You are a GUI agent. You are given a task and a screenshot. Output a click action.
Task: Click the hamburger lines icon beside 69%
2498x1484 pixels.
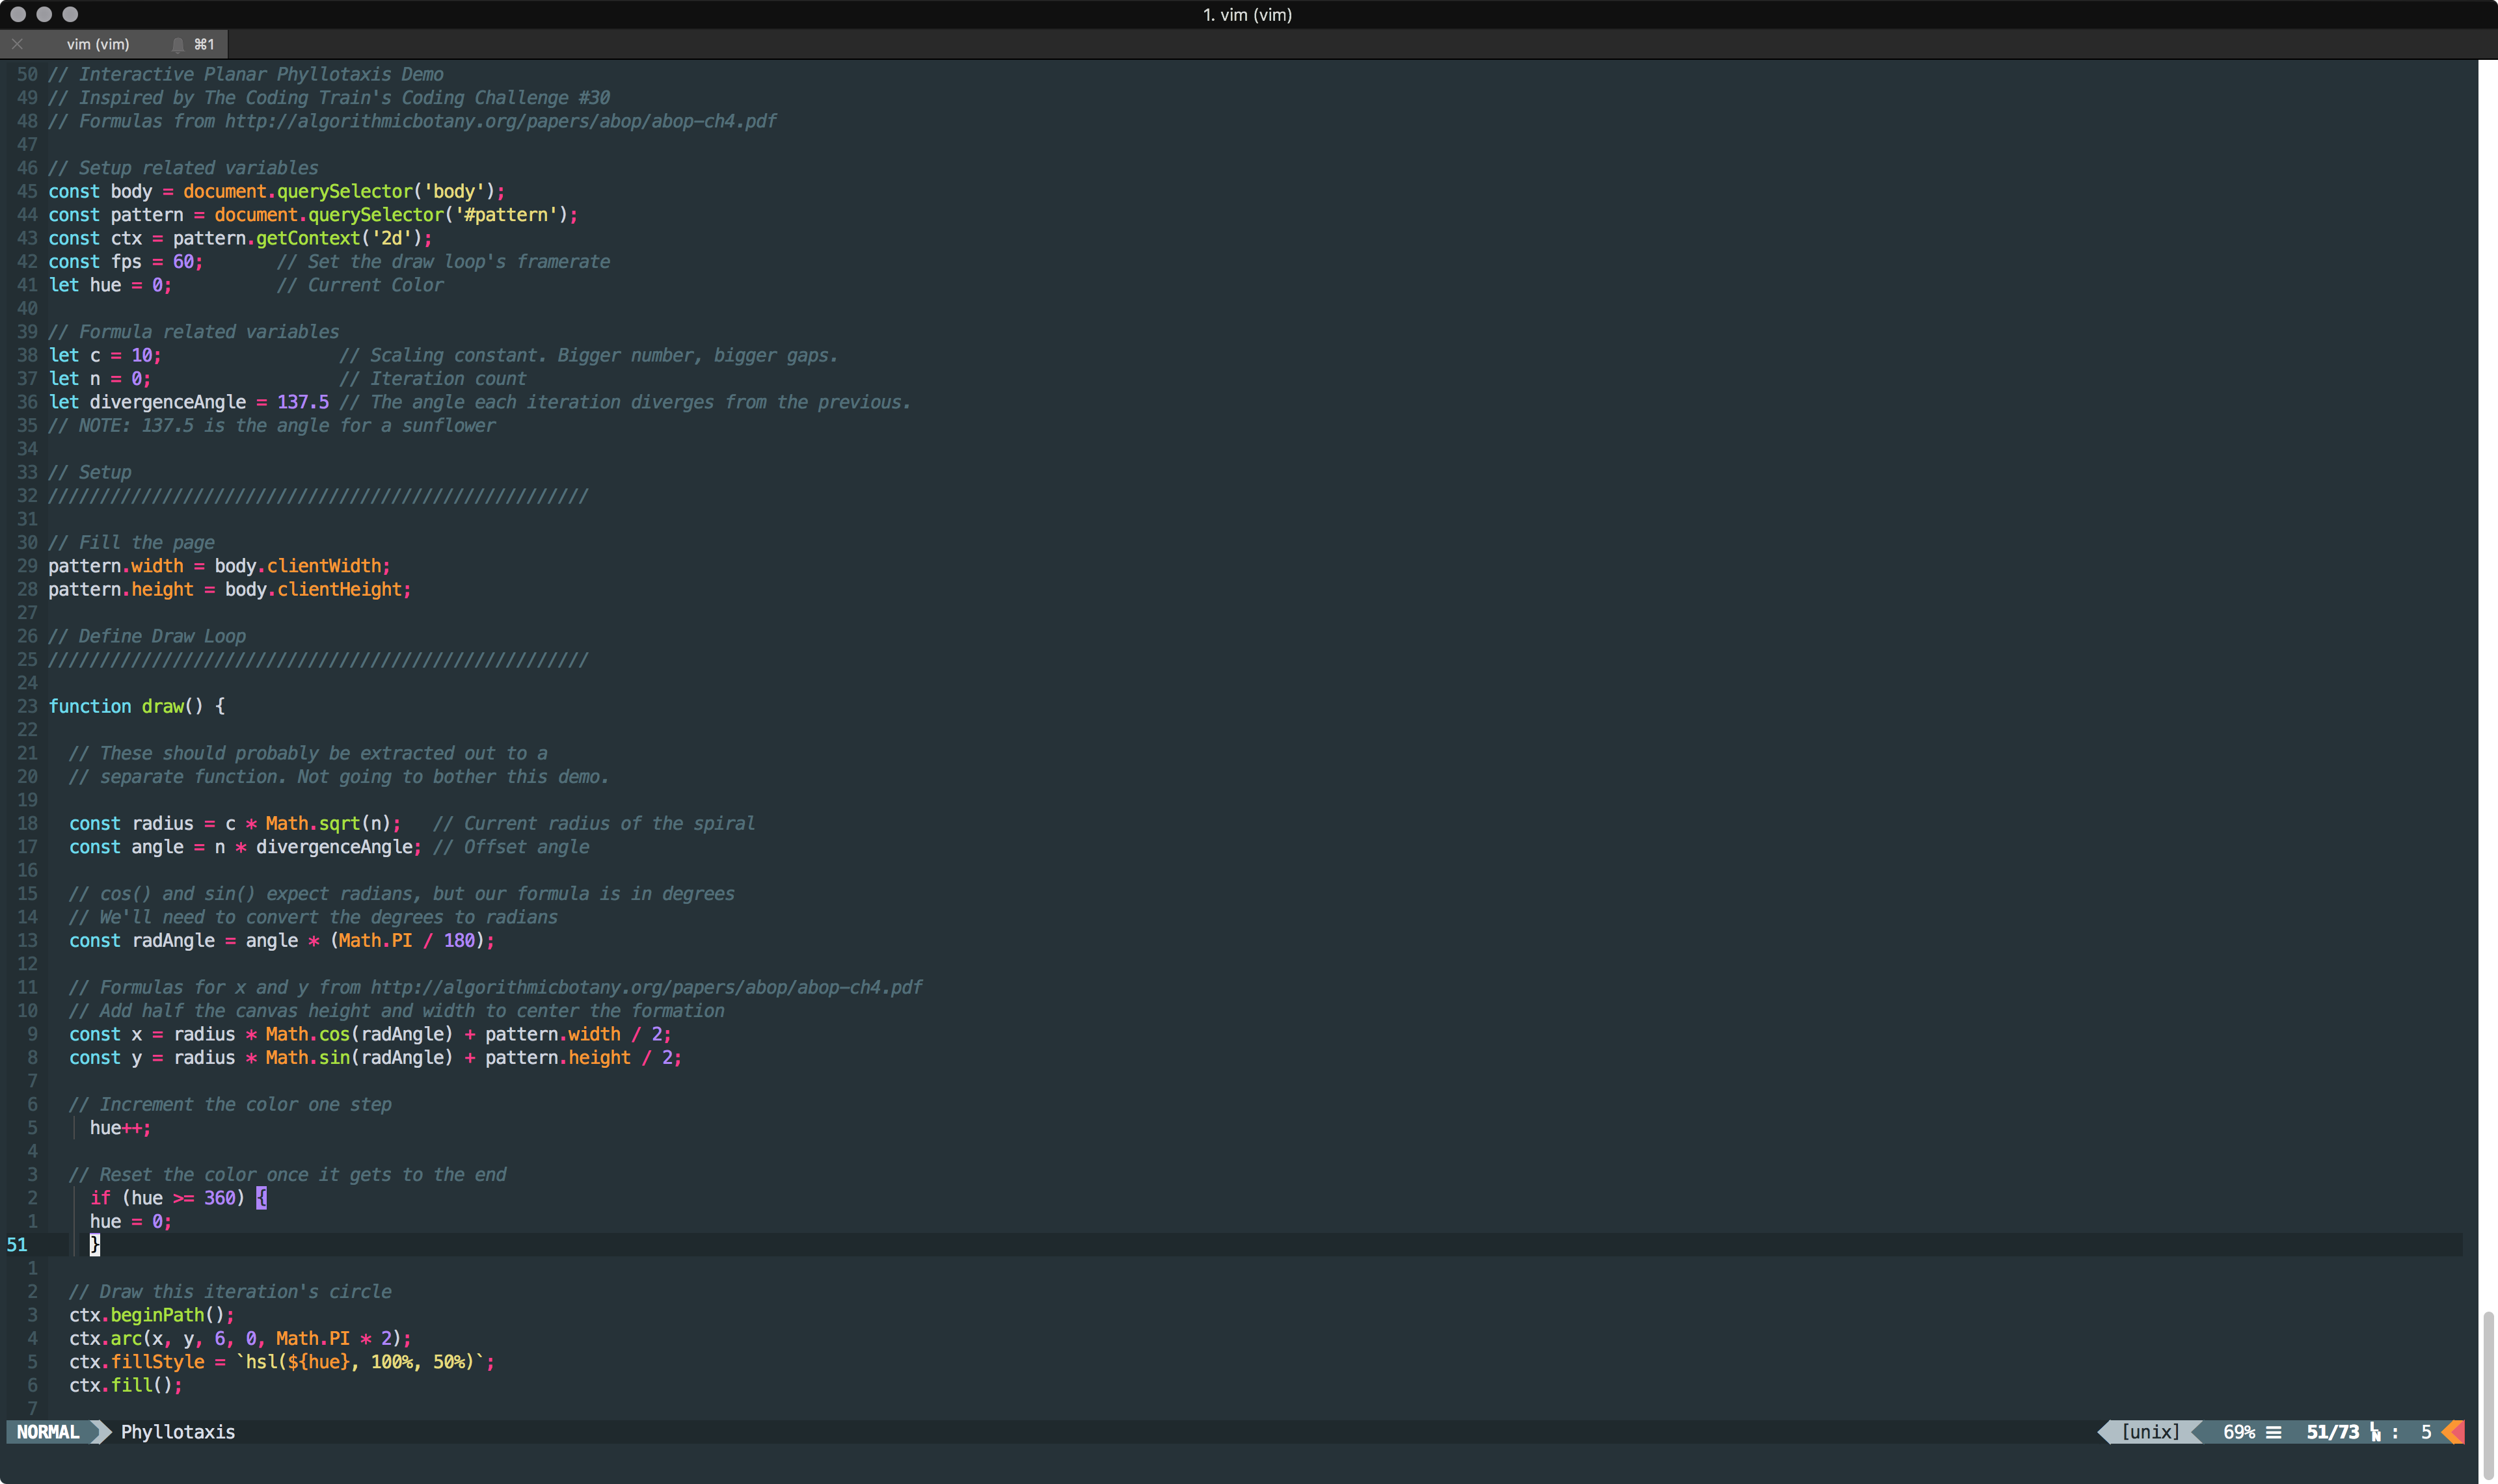(x=2273, y=1432)
